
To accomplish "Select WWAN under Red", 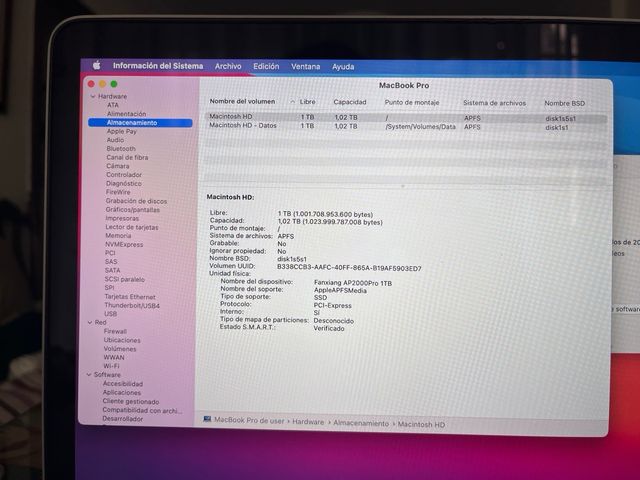I will coord(114,358).
